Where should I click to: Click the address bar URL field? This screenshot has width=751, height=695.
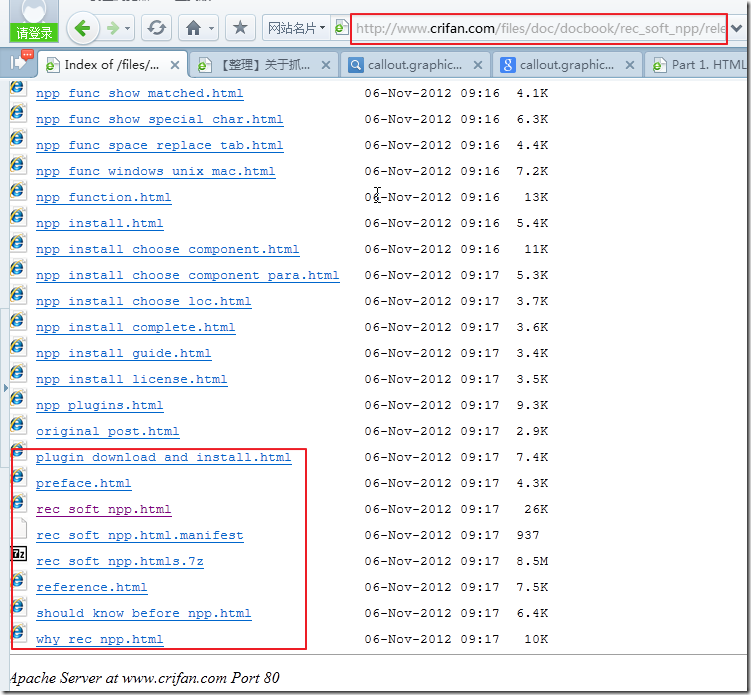[539, 29]
